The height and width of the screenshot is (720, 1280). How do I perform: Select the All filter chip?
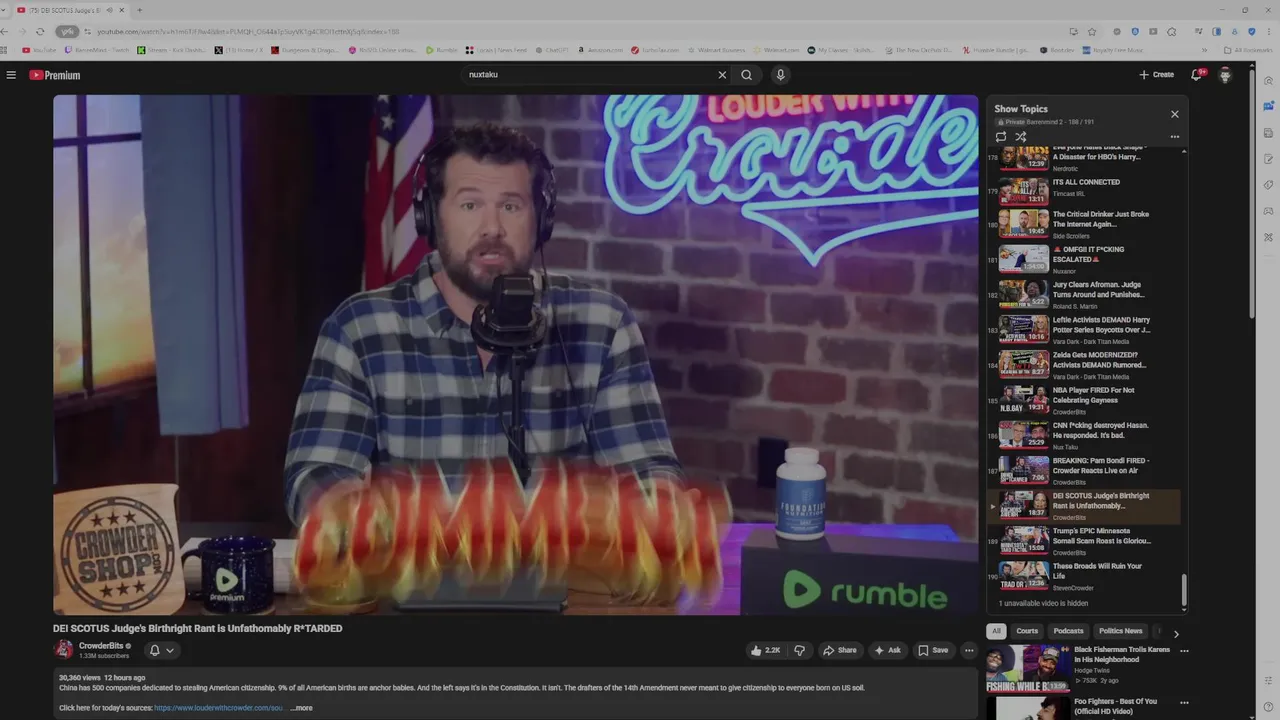click(996, 631)
